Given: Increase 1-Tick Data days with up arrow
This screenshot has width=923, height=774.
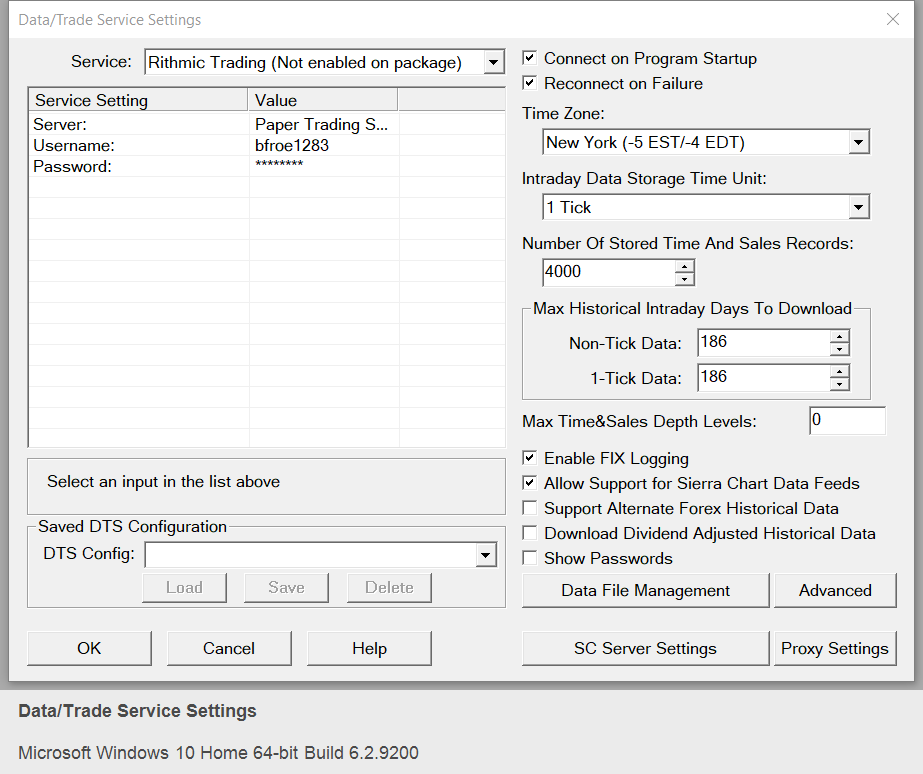Looking at the screenshot, I should [839, 371].
